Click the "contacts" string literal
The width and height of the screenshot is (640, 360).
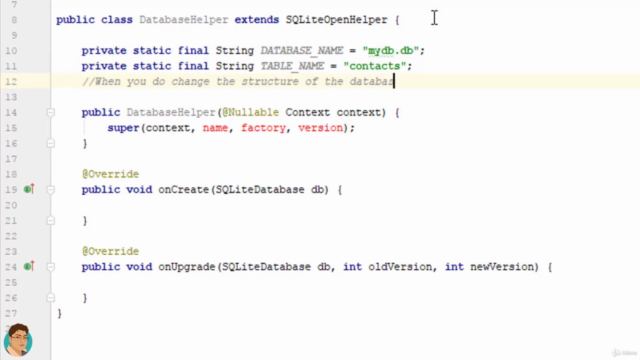tap(375, 66)
